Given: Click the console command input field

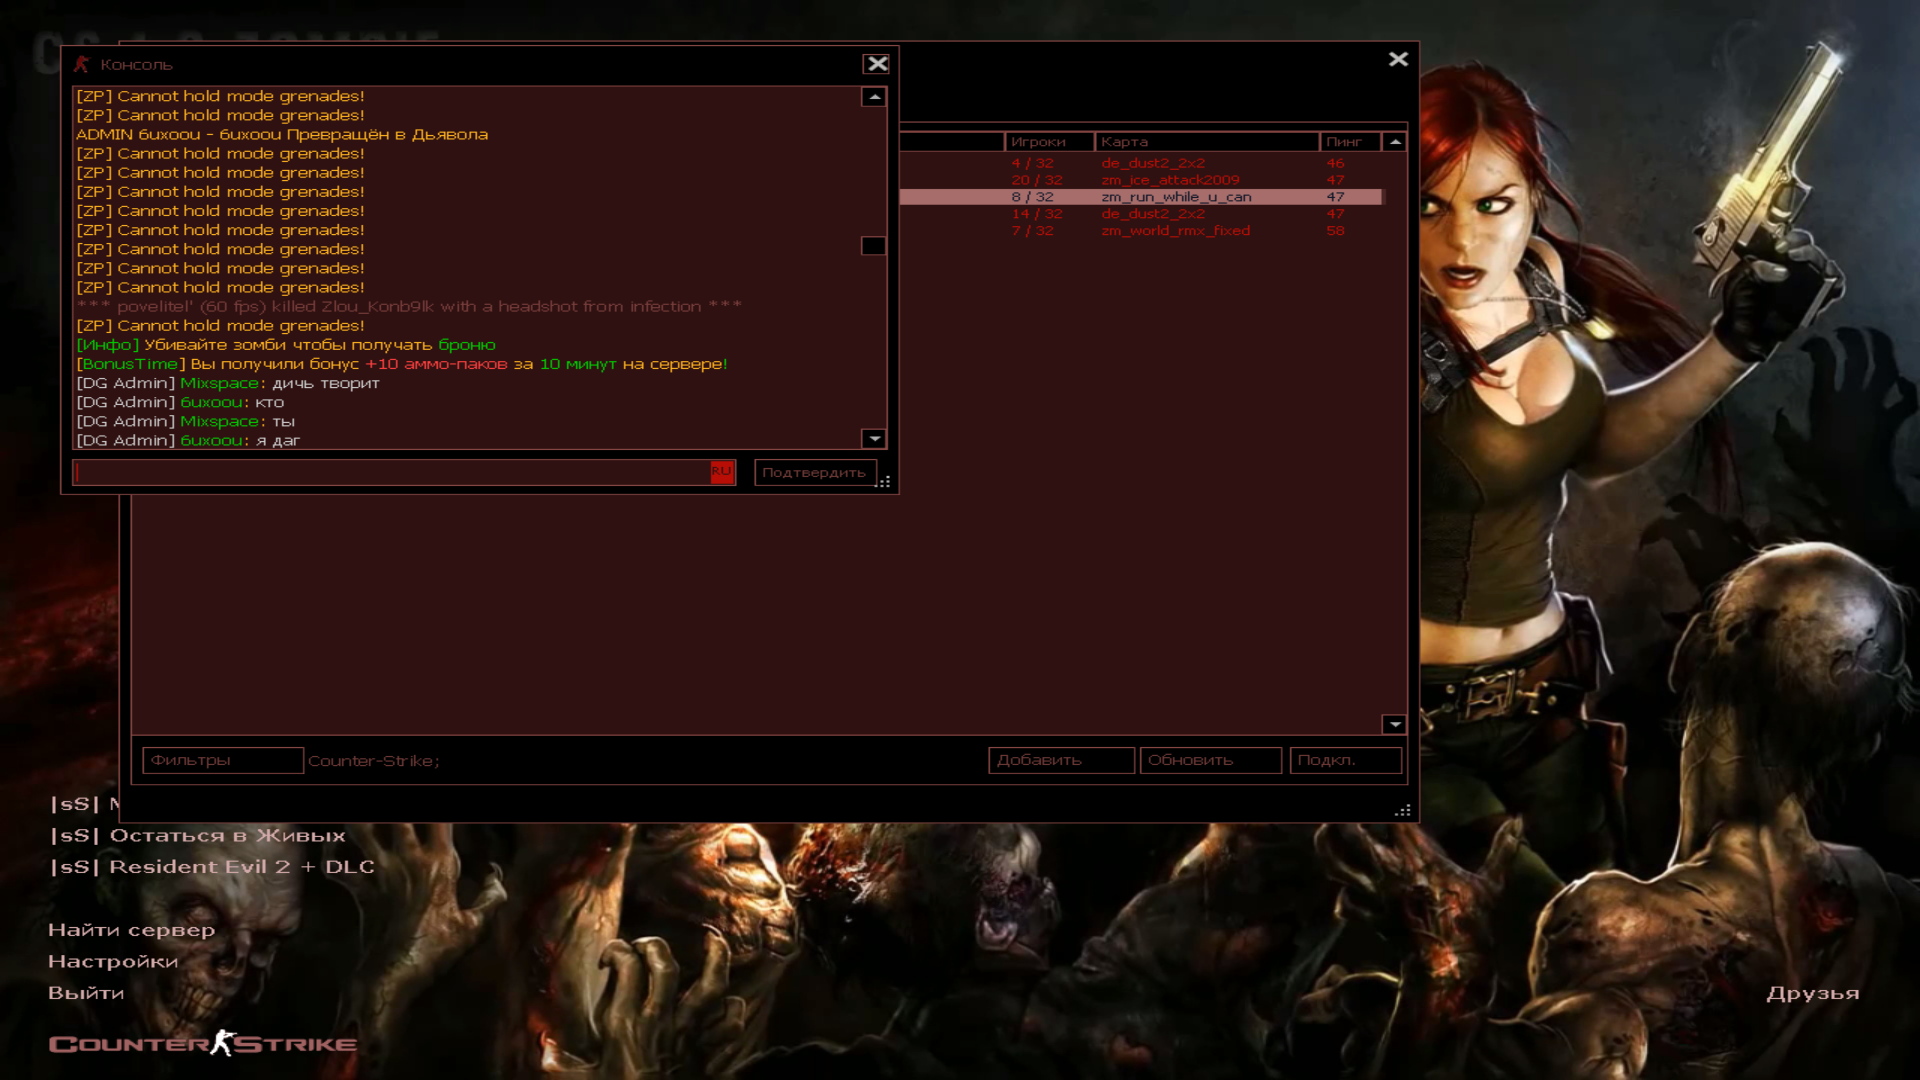Looking at the screenshot, I should (x=390, y=472).
